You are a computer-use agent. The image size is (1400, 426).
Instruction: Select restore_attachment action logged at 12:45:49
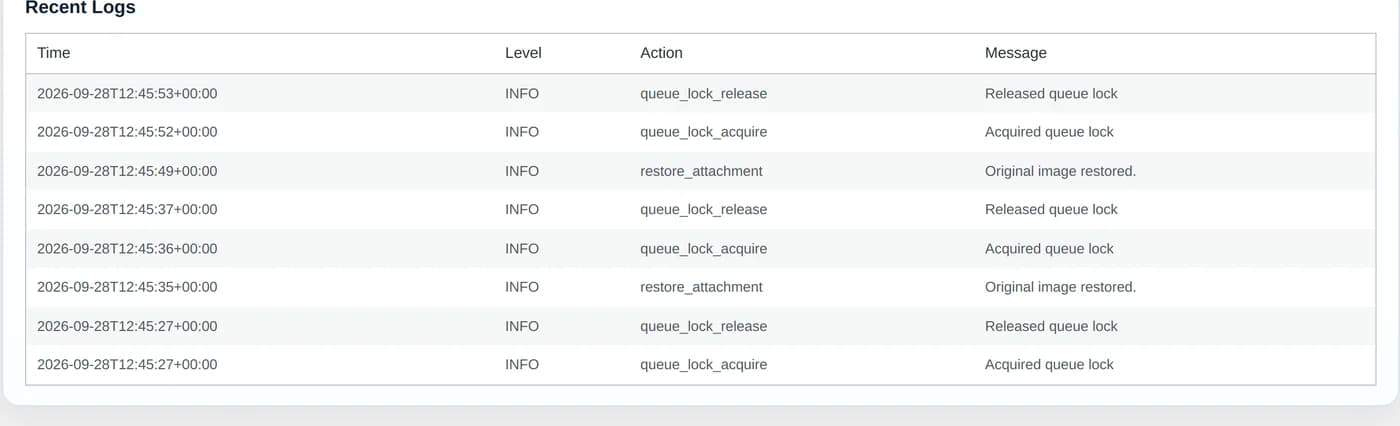[701, 171]
